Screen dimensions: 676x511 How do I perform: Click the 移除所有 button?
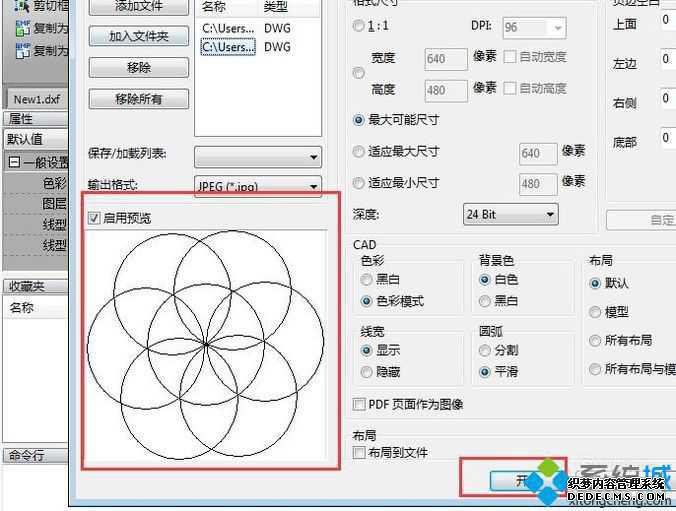pyautogui.click(x=138, y=99)
